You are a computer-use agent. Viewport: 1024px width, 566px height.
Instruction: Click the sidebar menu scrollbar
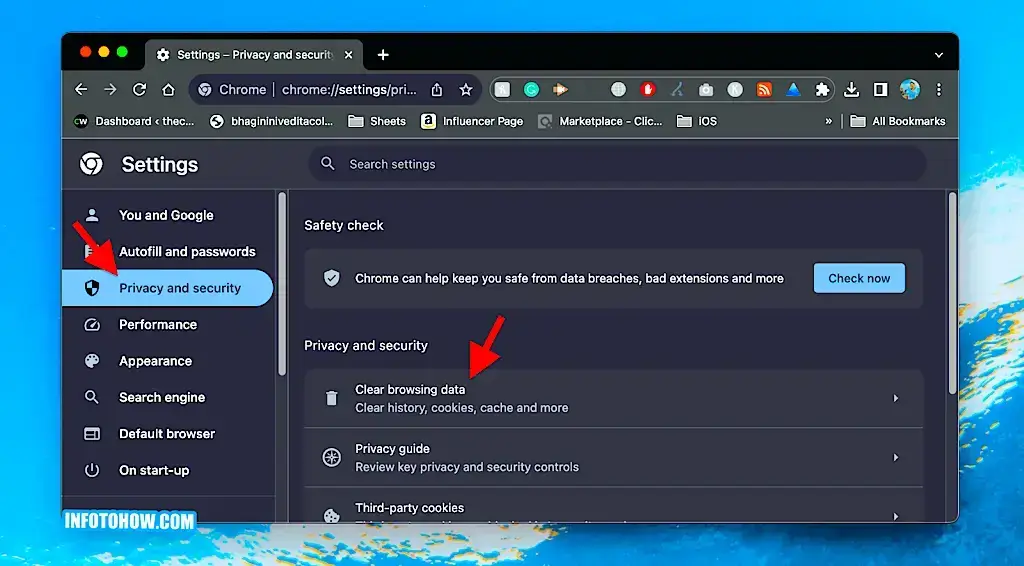[282, 284]
